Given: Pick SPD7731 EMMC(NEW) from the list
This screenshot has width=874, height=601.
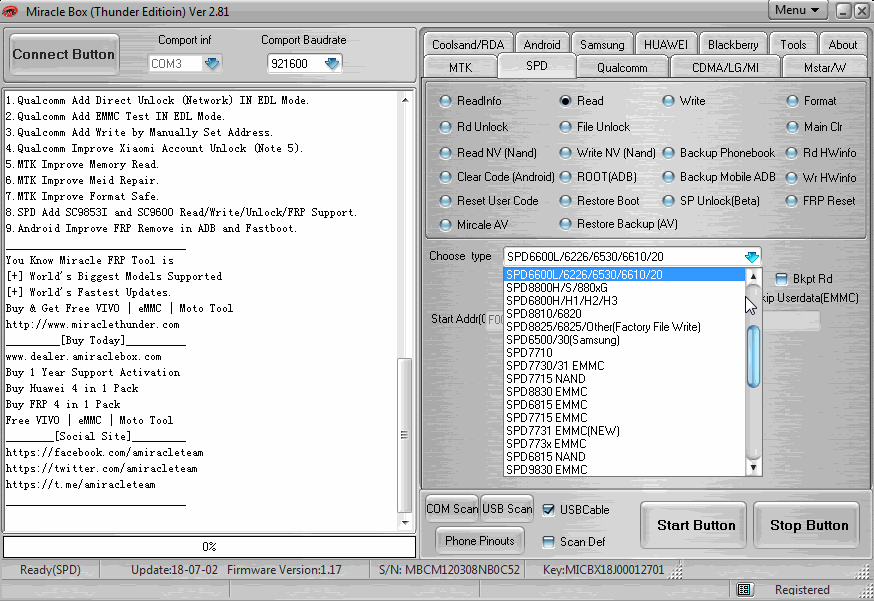Looking at the screenshot, I should 624,431.
